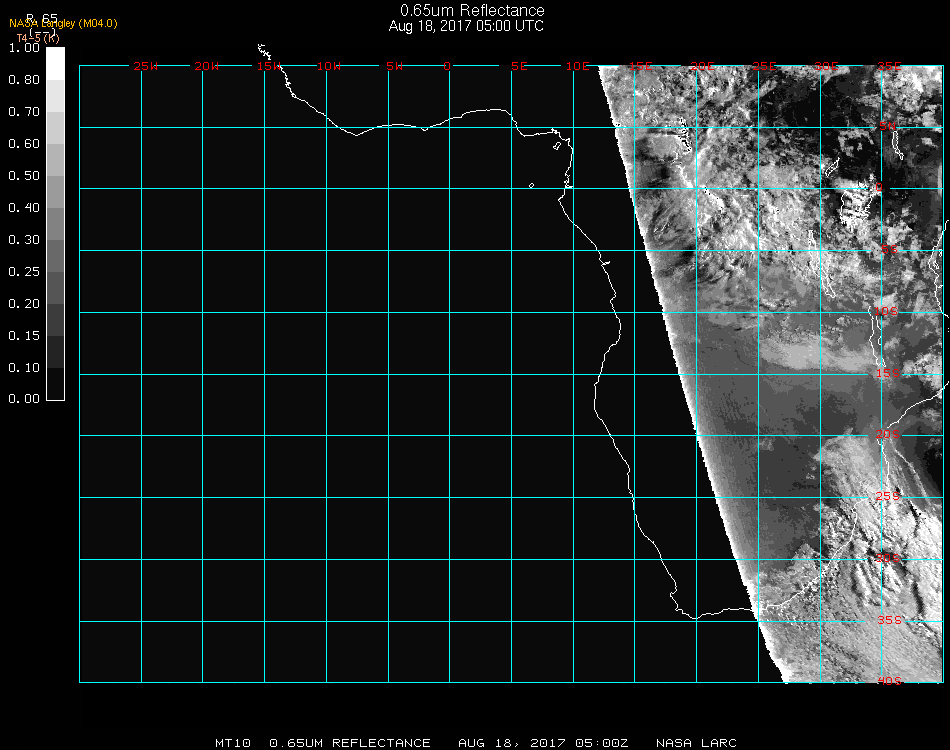Click the 30E longitude label
The width and height of the screenshot is (950, 750).
point(826,66)
